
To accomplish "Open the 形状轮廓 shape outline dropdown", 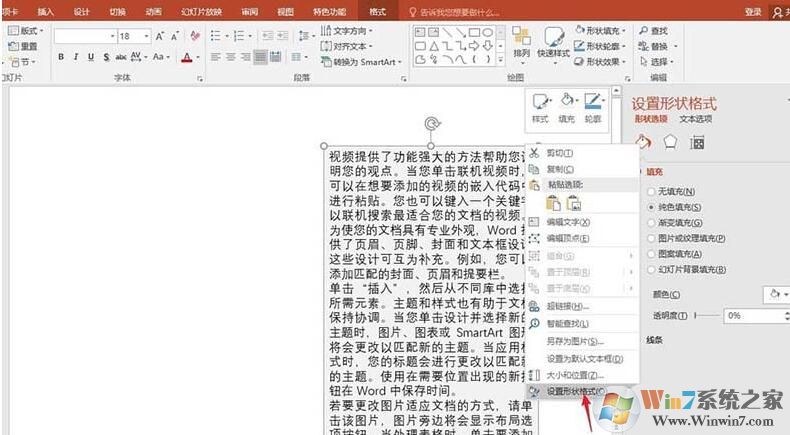I will [x=600, y=46].
